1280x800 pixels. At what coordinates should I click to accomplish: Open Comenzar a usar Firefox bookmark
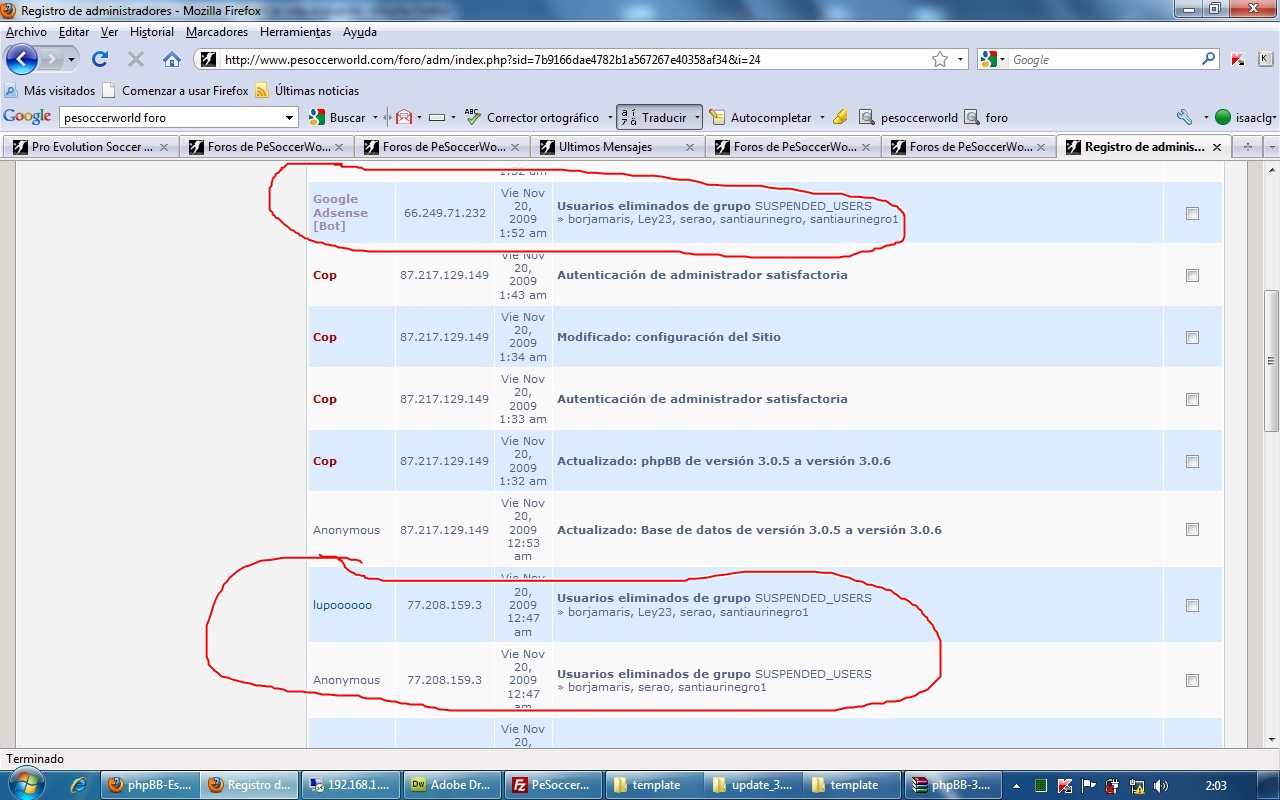176,90
